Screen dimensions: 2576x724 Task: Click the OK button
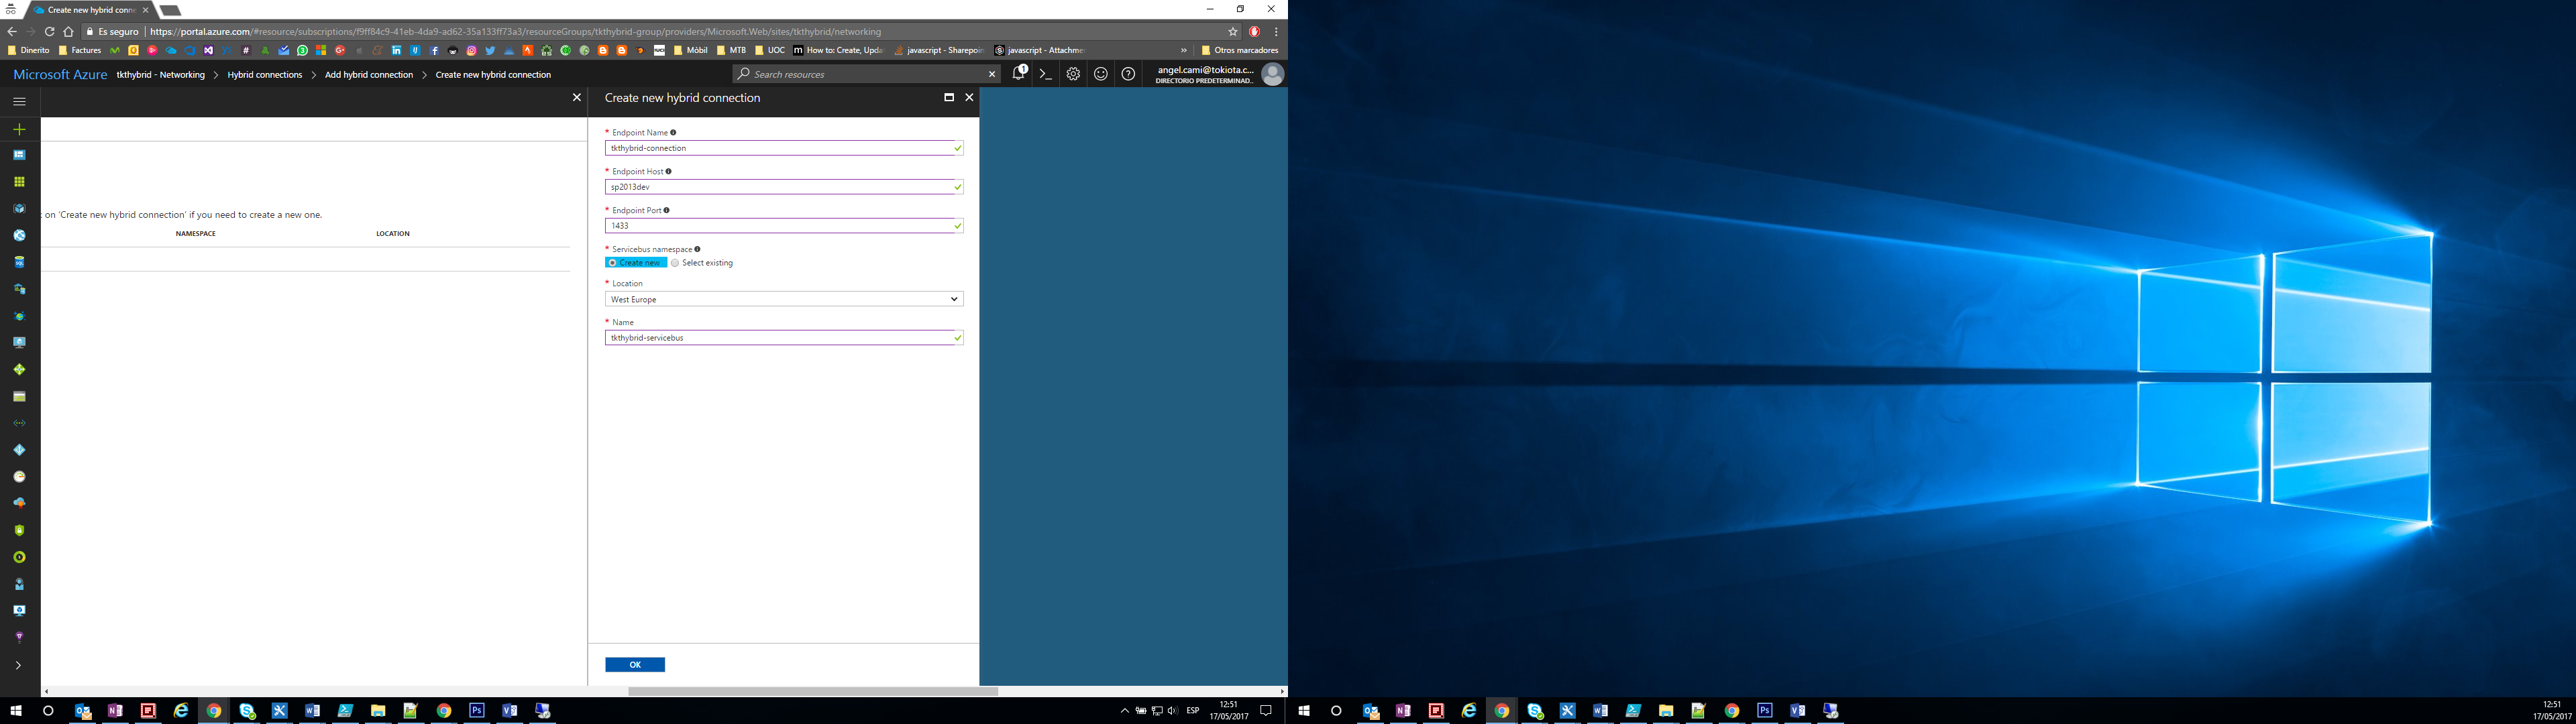634,665
